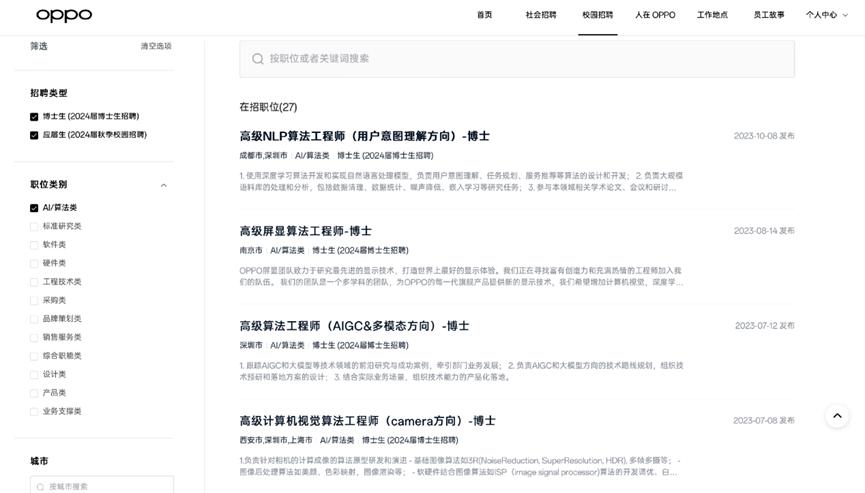Click 南京市 location of 屏显 job
865x493 pixels.
(251, 250)
